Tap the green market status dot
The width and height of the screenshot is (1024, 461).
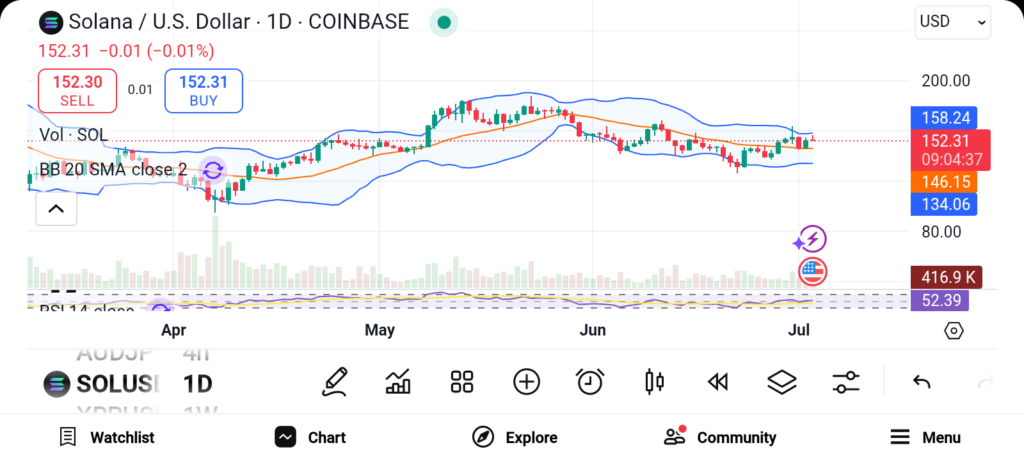[444, 23]
